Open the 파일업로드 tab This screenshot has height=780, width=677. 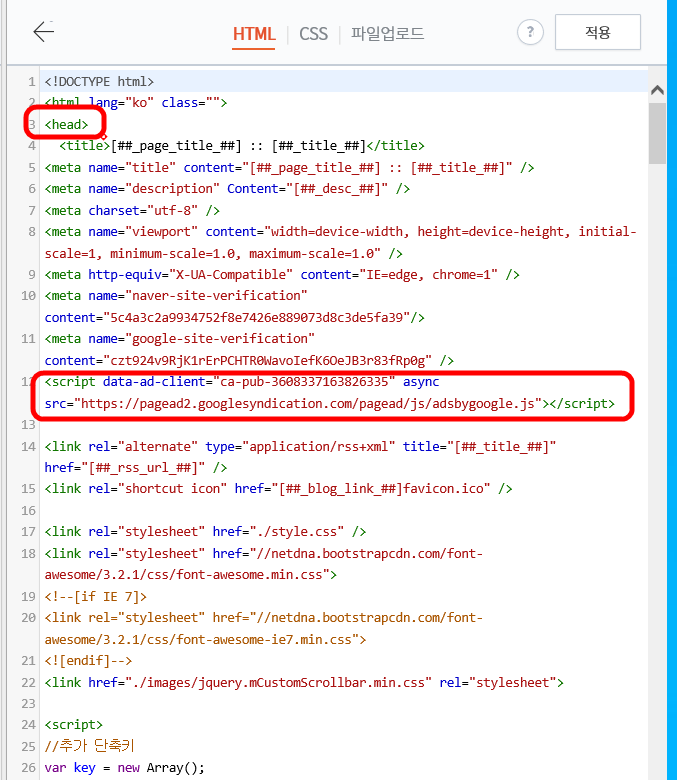387,33
